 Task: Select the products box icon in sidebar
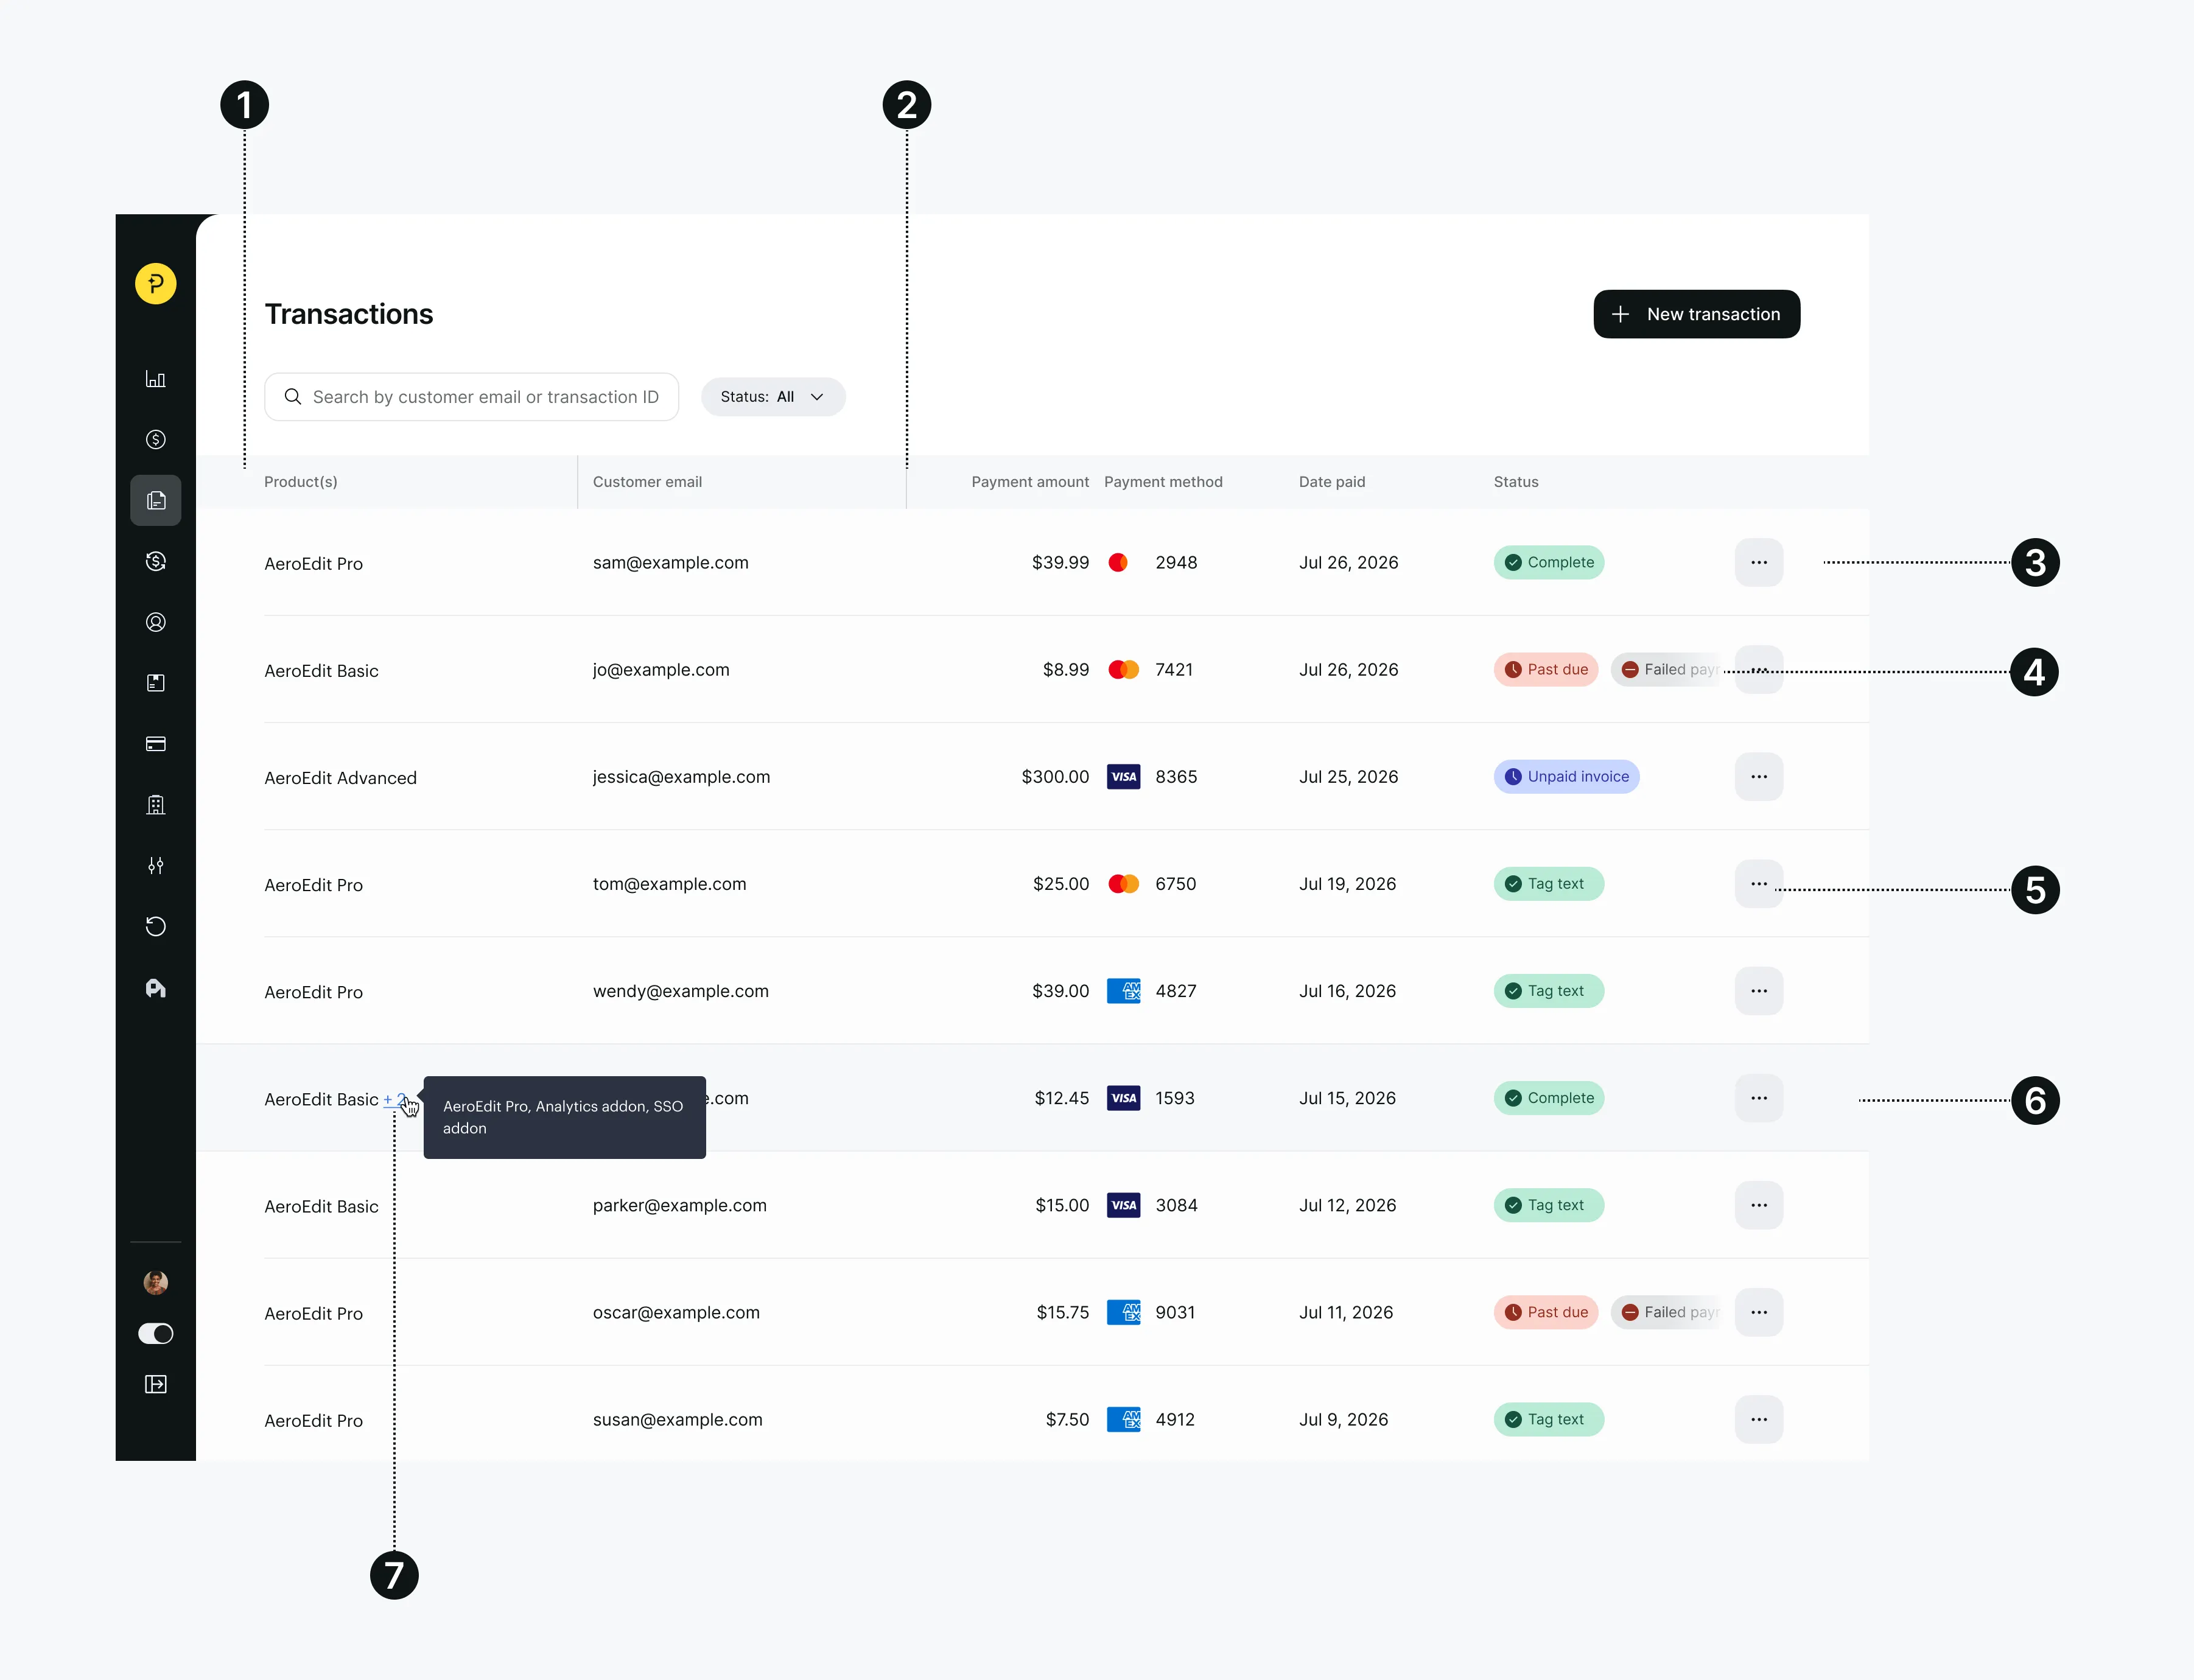(156, 683)
